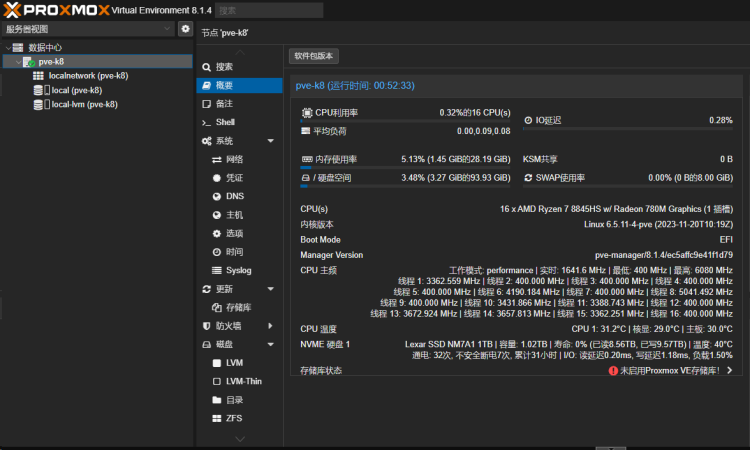Open the gear settings next to server view
This screenshot has height=450, width=750.
click(186, 29)
